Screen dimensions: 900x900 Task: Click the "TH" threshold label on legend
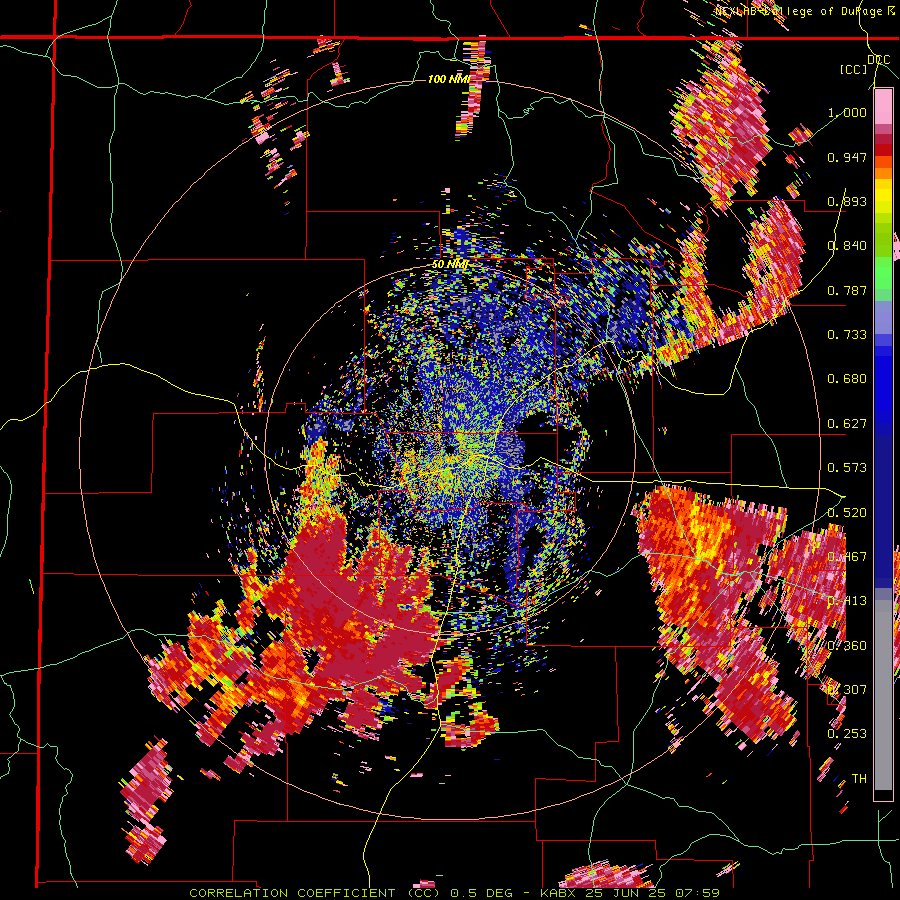(859, 779)
